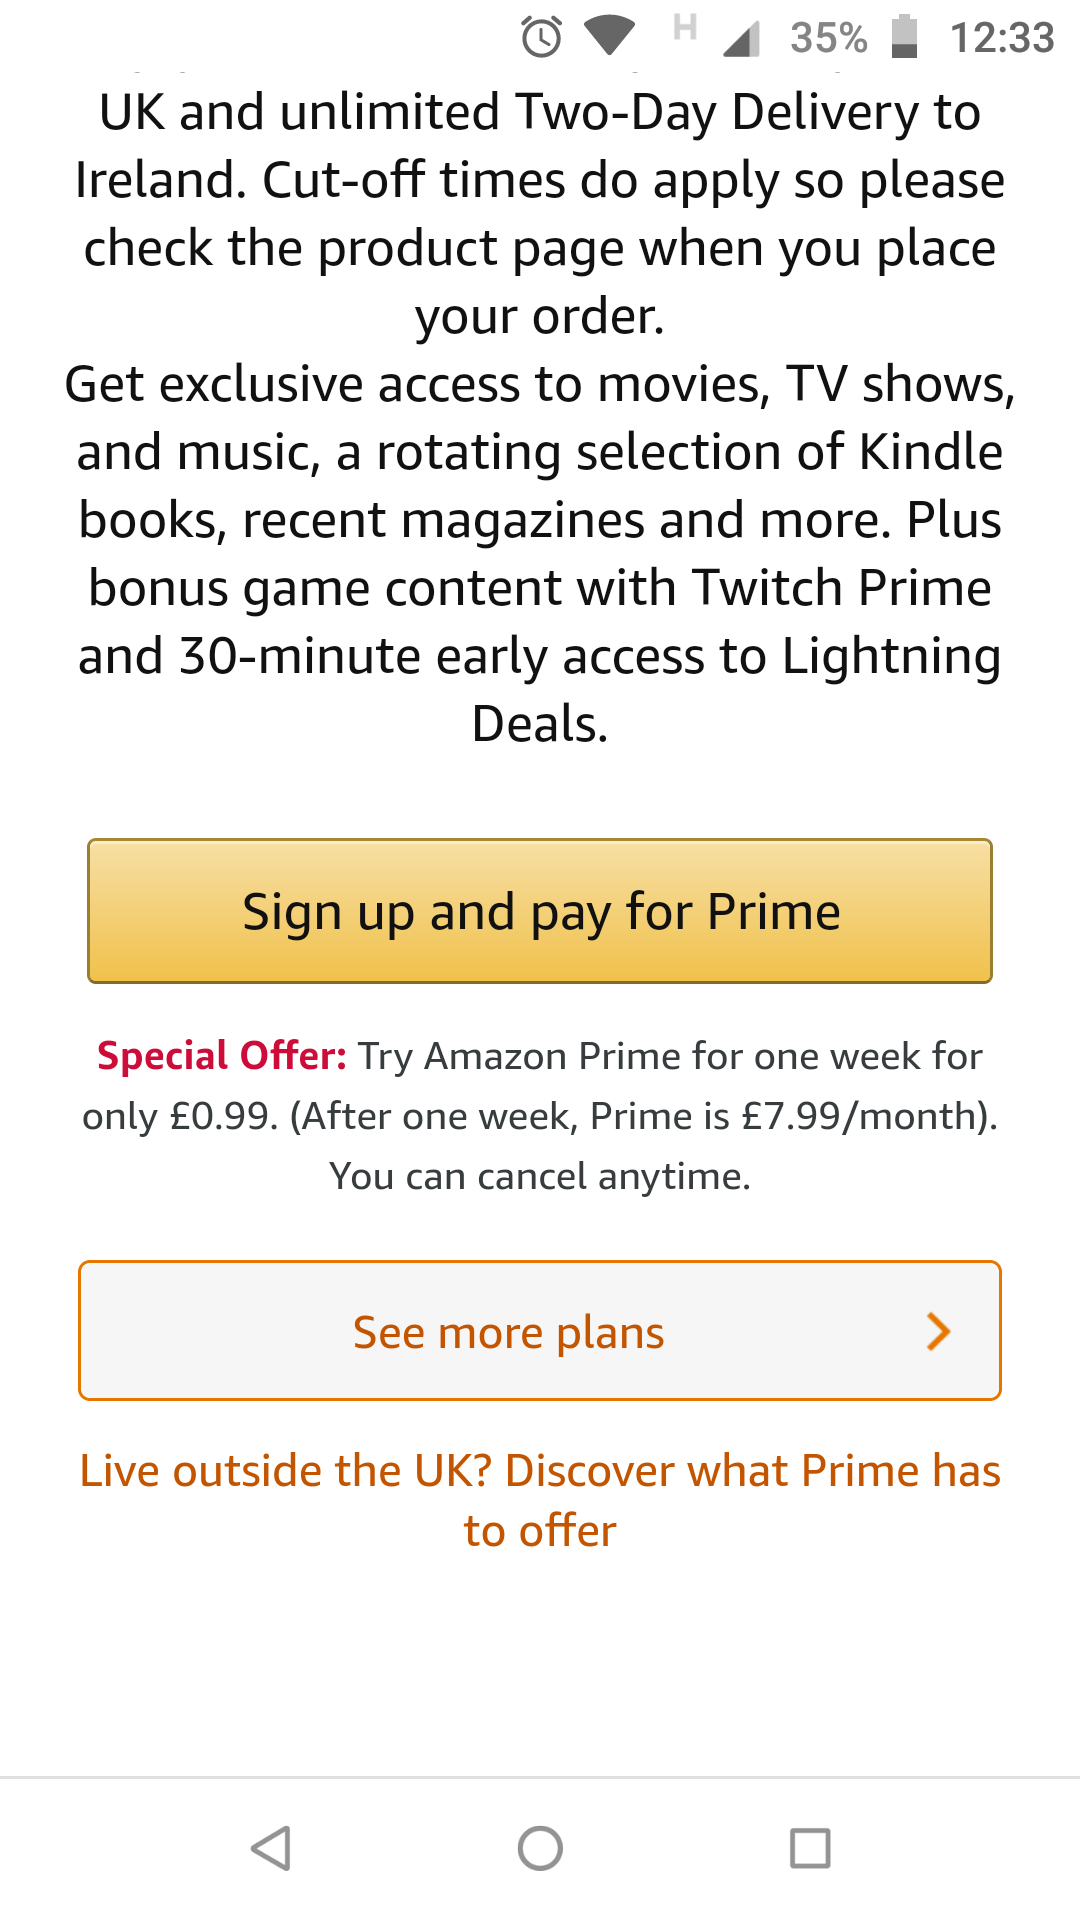Expand plans using the orange chevron arrow
Viewport: 1080px width, 1920px height.
(x=938, y=1331)
